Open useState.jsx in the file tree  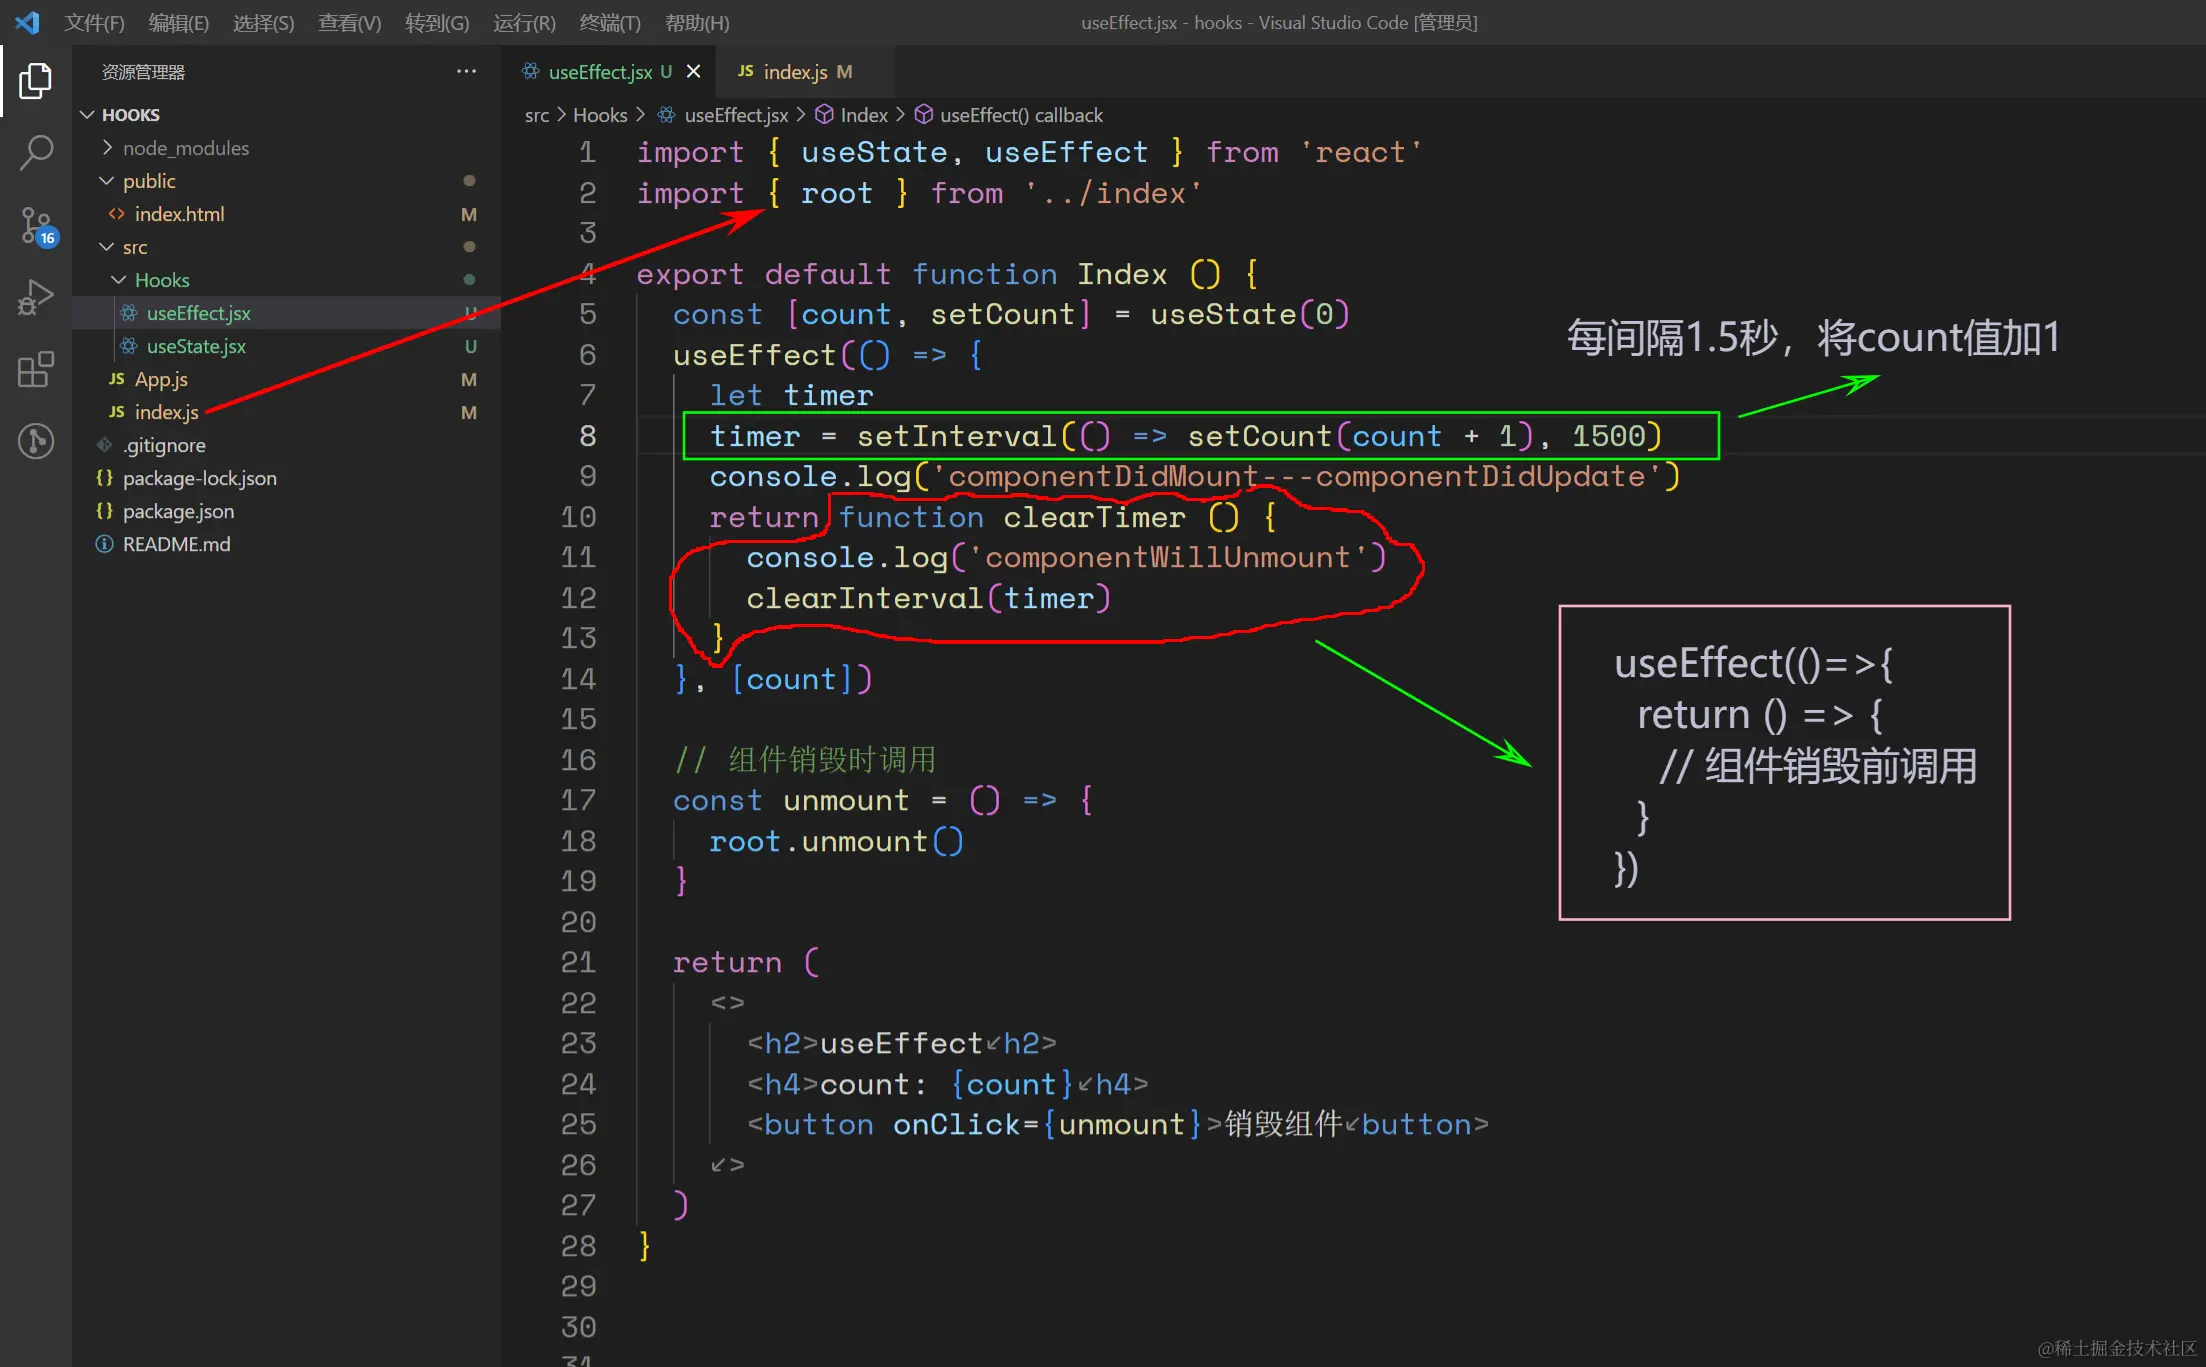pos(196,346)
